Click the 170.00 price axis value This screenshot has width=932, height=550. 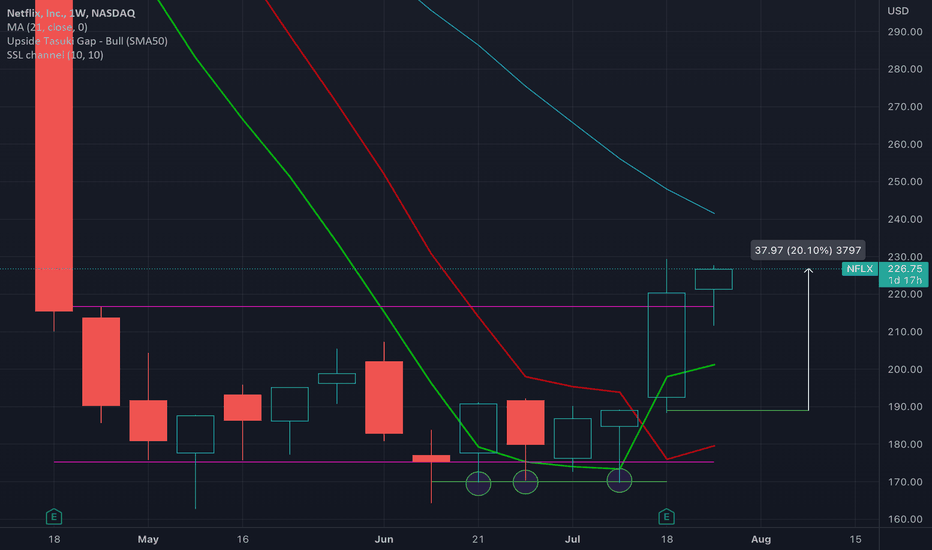(x=905, y=482)
